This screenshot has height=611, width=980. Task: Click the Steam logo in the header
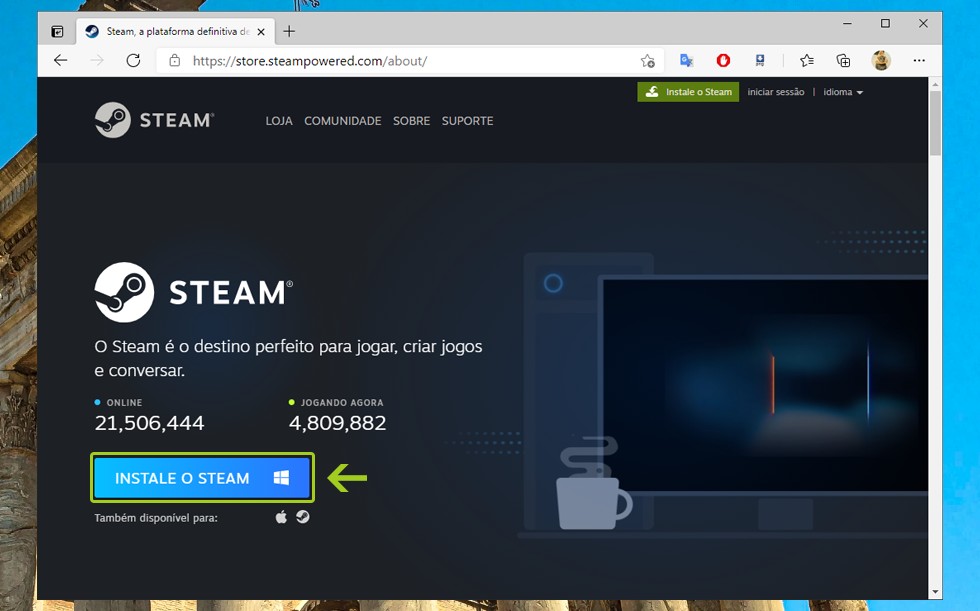coord(154,120)
